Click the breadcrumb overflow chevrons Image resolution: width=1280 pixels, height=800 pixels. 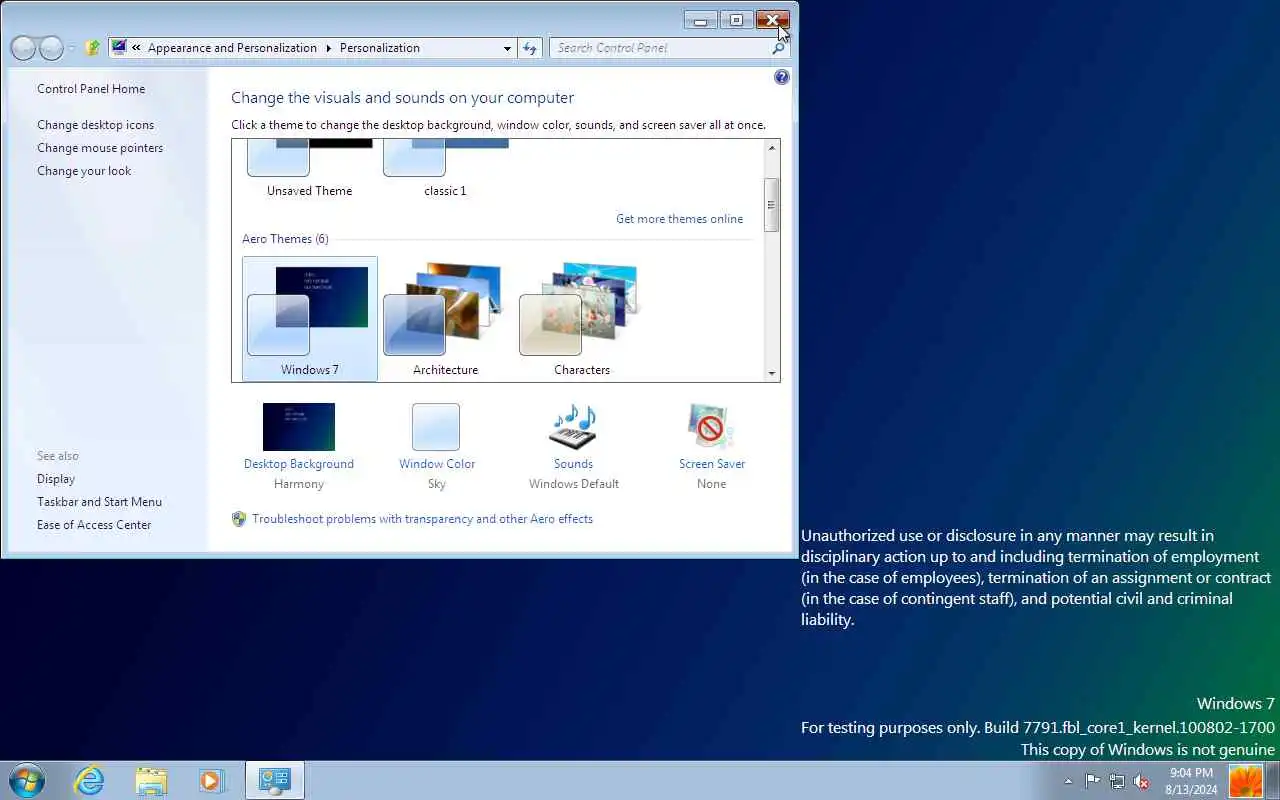tap(136, 48)
